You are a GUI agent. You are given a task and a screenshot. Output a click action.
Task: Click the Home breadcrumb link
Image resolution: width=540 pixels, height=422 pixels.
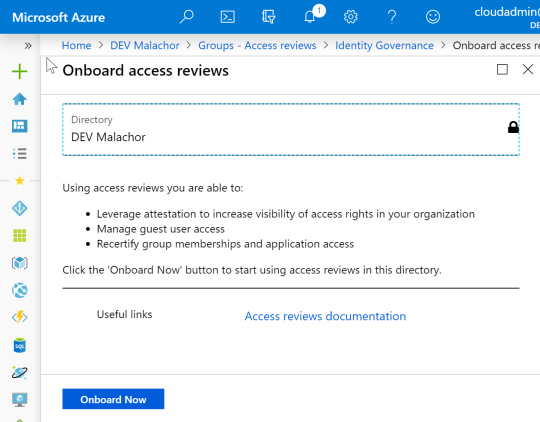[76, 45]
